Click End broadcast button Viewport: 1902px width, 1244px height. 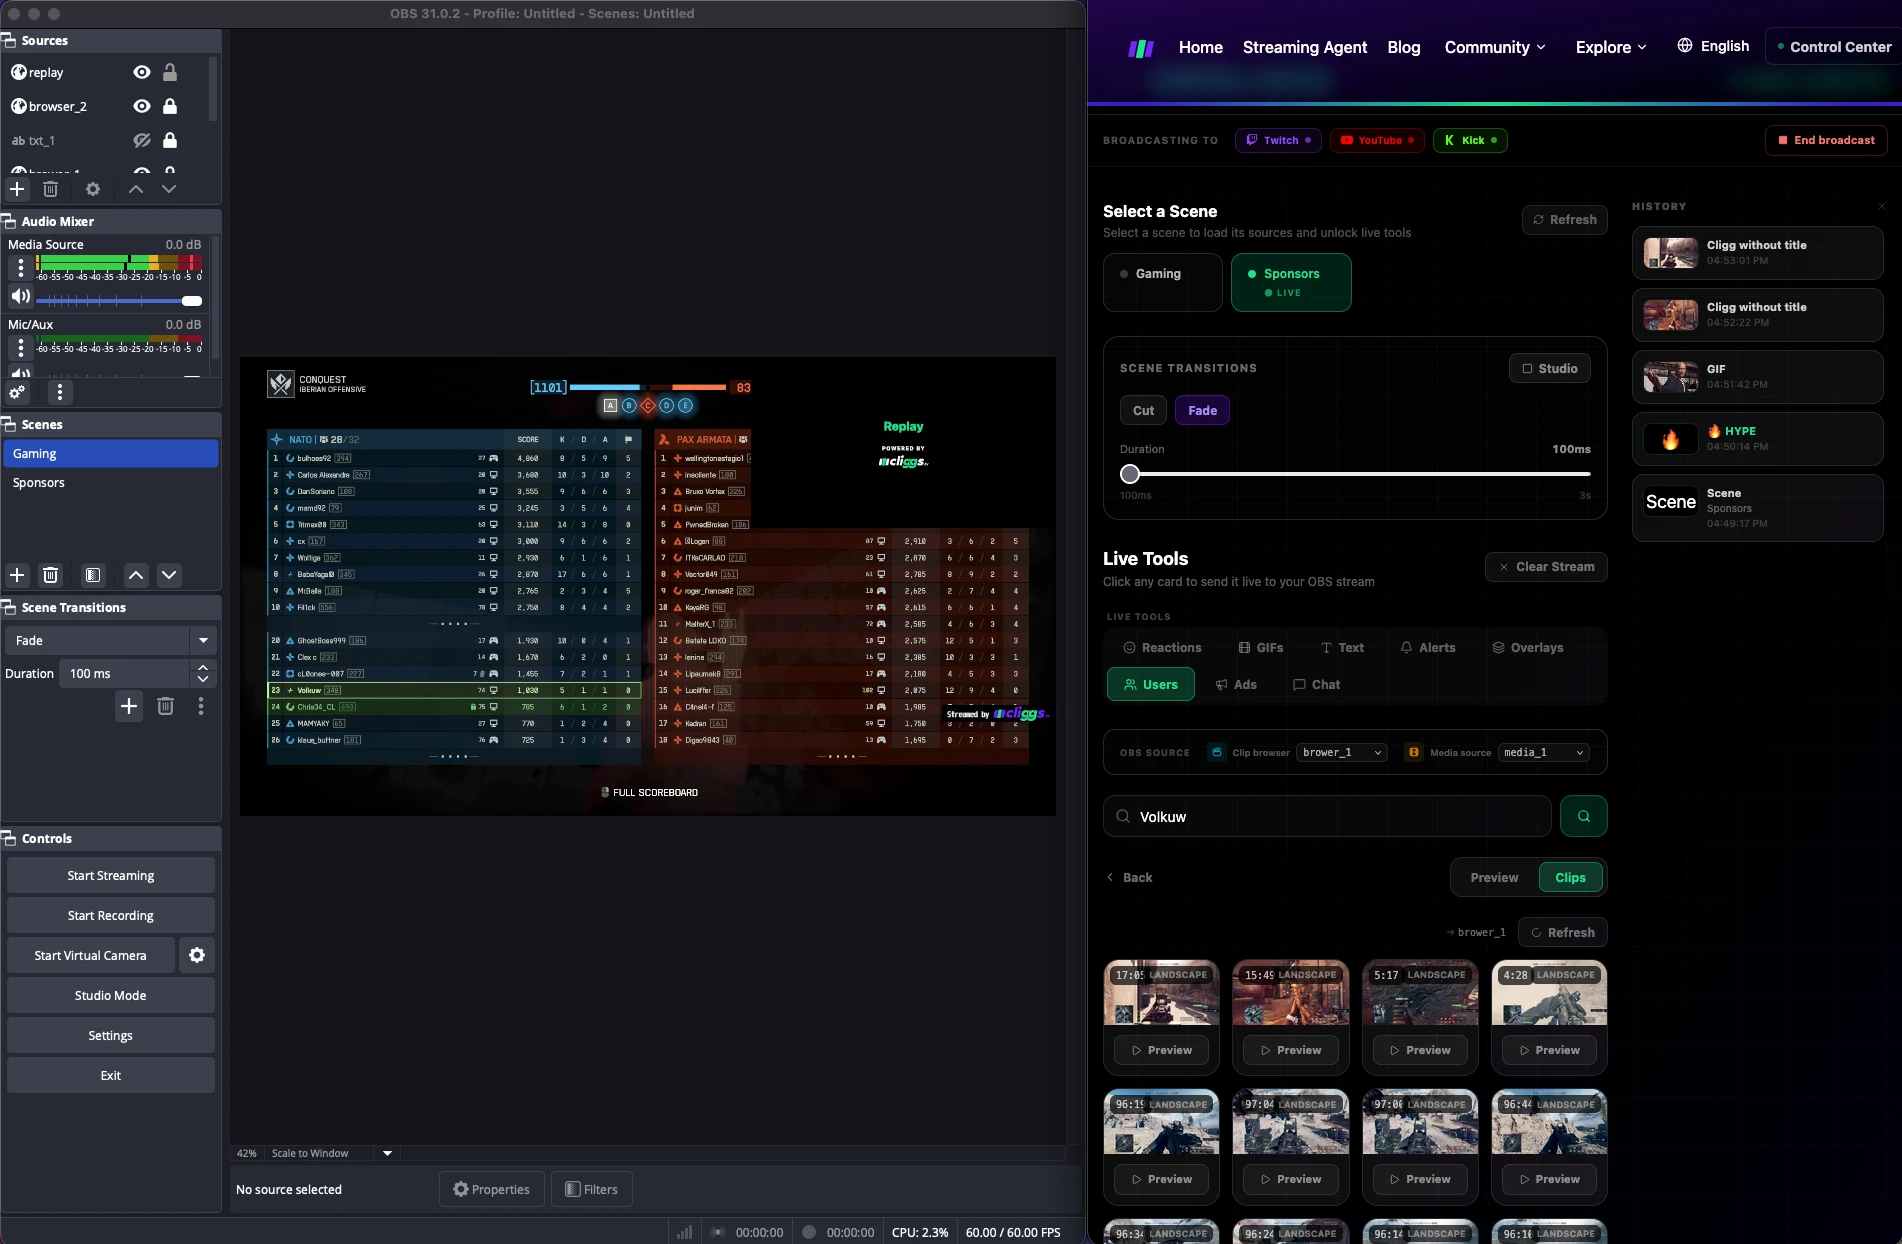click(x=1826, y=140)
